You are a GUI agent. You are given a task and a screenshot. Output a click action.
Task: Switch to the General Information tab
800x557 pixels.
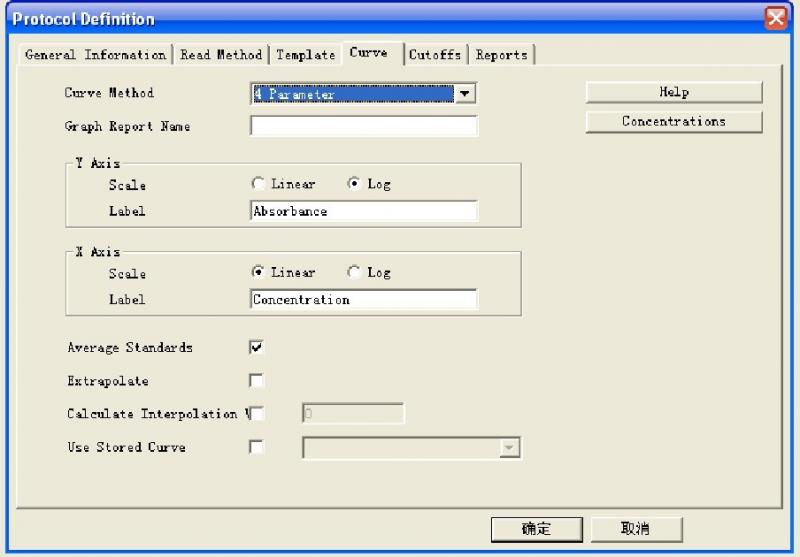[x=95, y=55]
